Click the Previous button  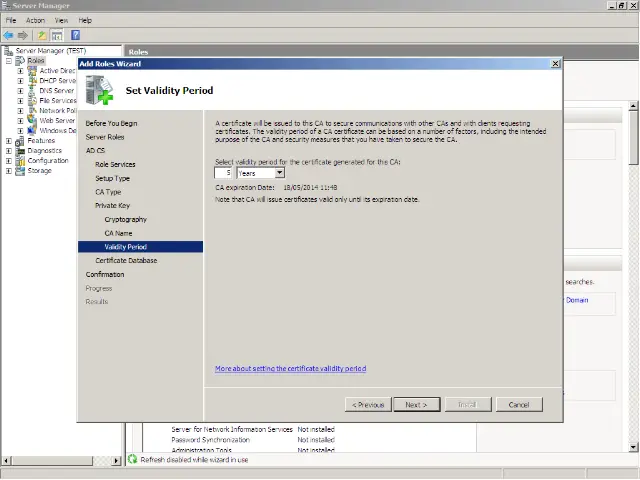(x=367, y=405)
